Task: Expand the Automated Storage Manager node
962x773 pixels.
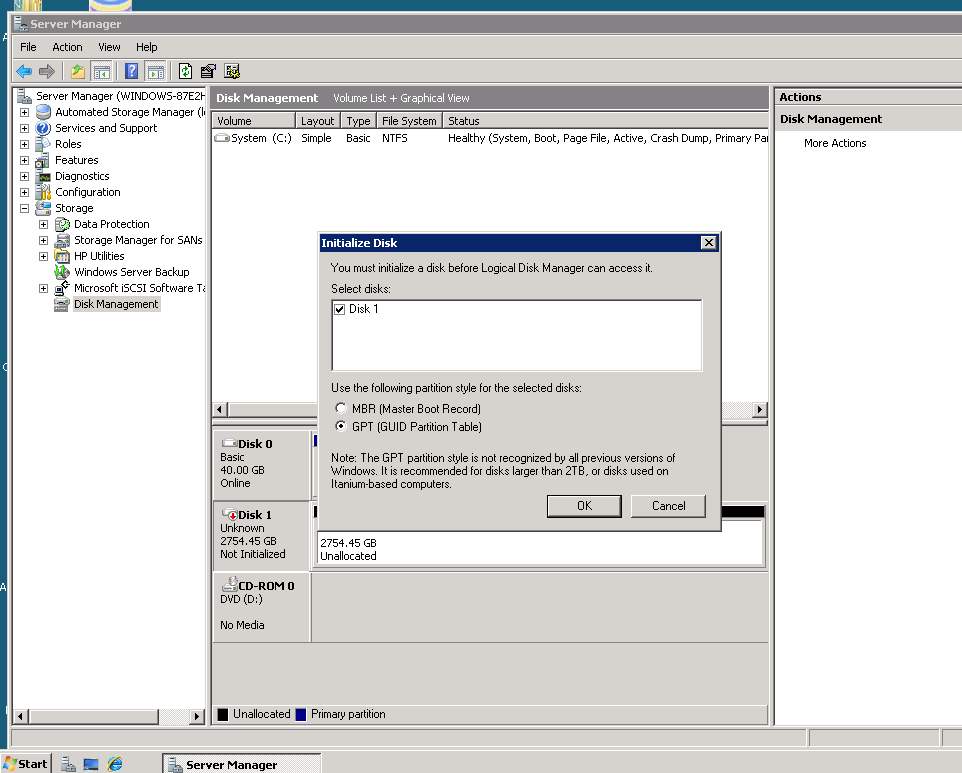Action: 25,112
